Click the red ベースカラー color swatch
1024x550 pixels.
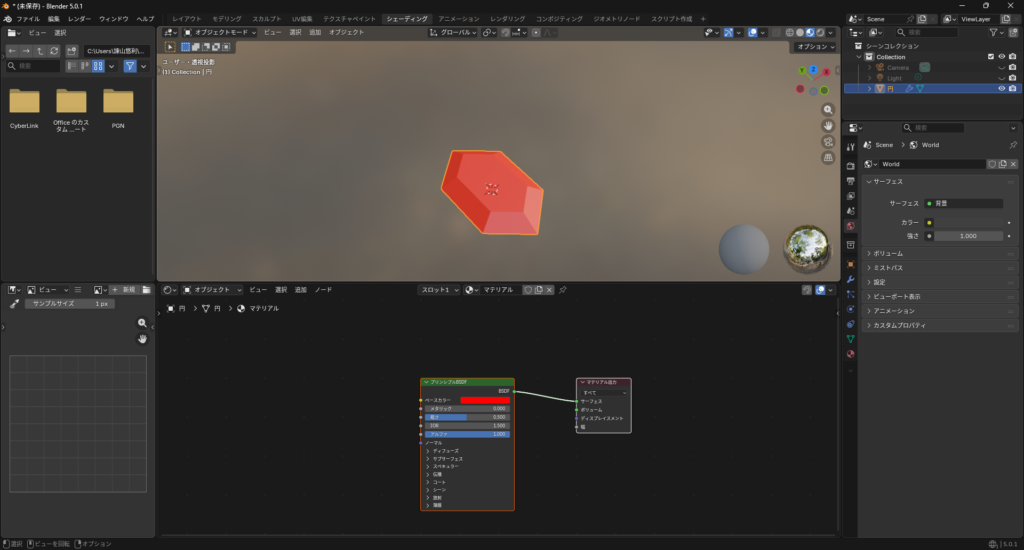point(485,400)
